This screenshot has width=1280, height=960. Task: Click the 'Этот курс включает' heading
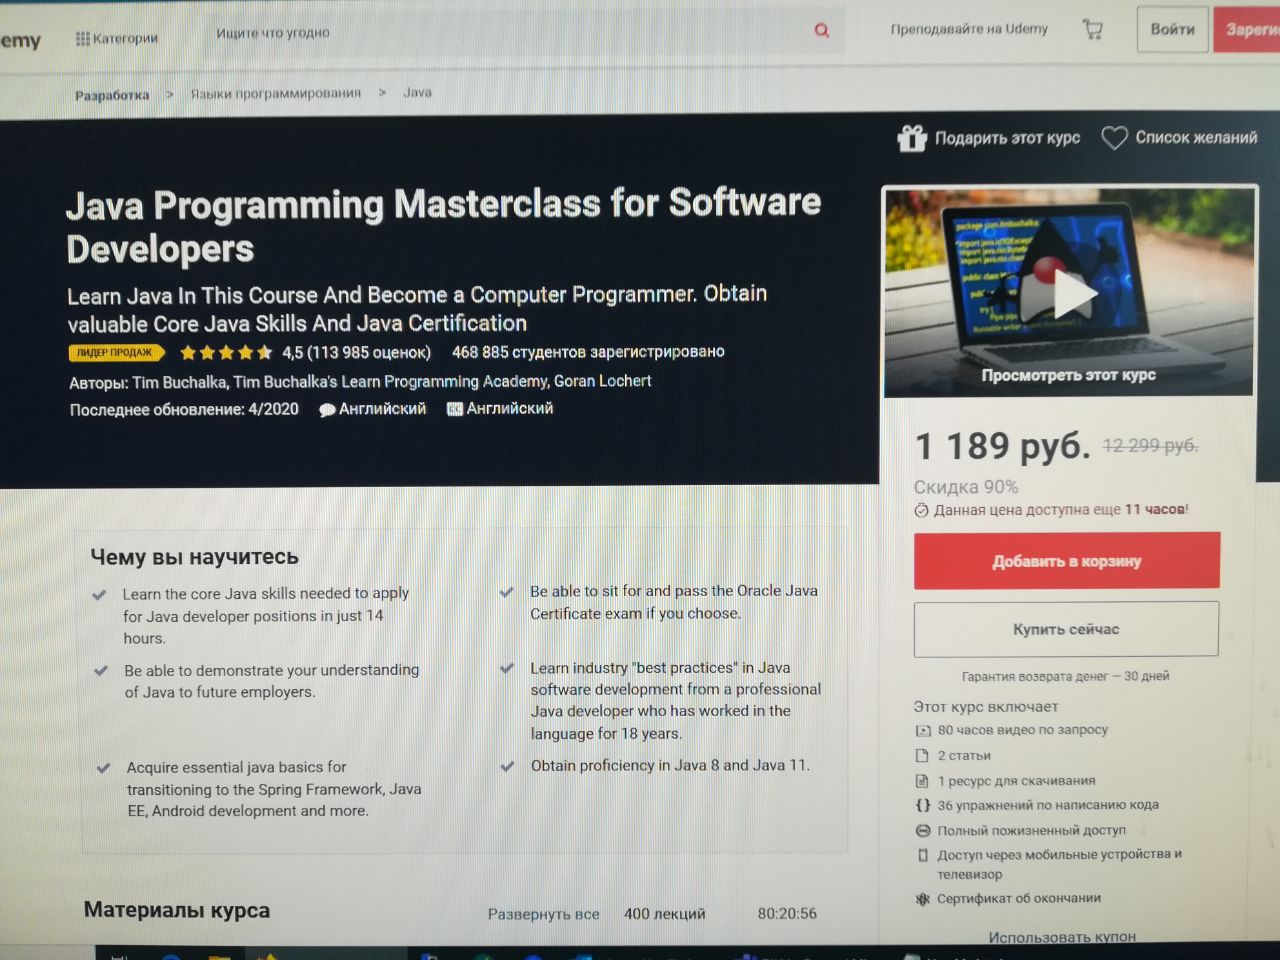986,707
